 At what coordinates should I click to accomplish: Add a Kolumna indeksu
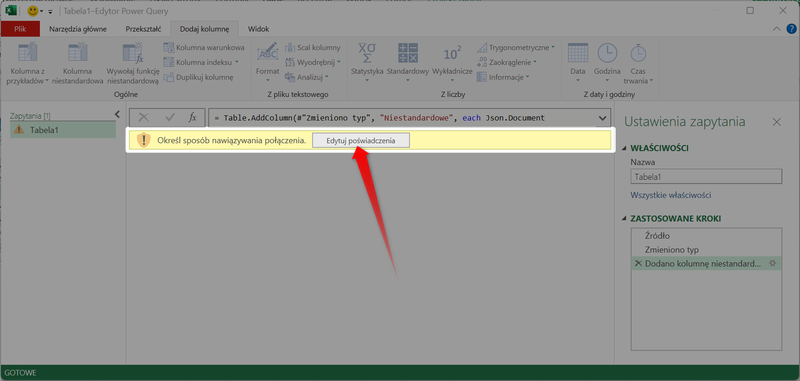[201, 62]
